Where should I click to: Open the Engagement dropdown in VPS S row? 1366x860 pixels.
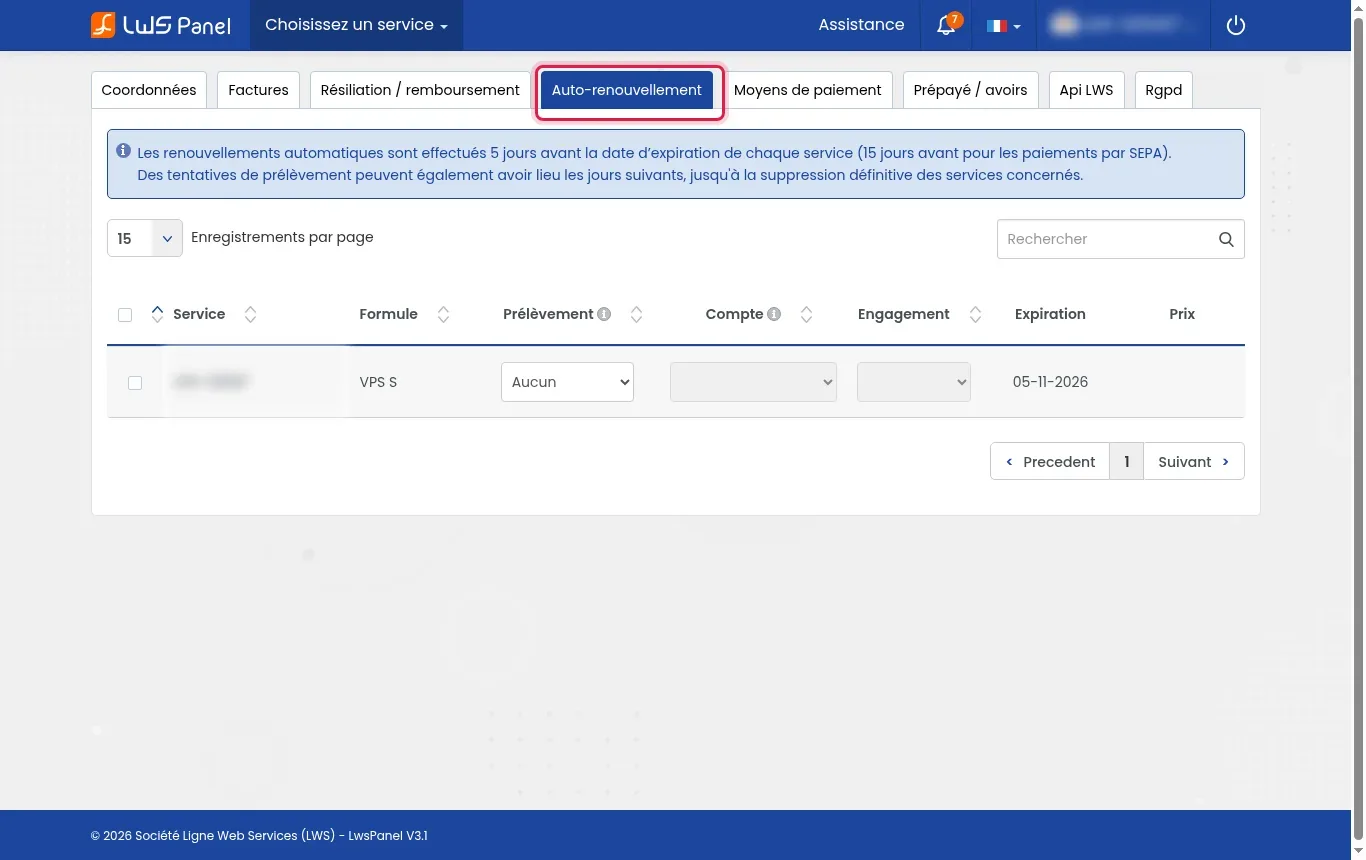(914, 382)
